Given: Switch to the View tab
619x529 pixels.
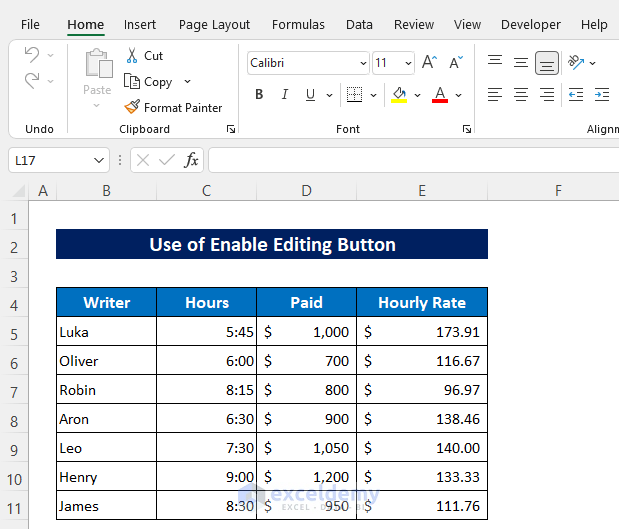Looking at the screenshot, I should coord(467,24).
